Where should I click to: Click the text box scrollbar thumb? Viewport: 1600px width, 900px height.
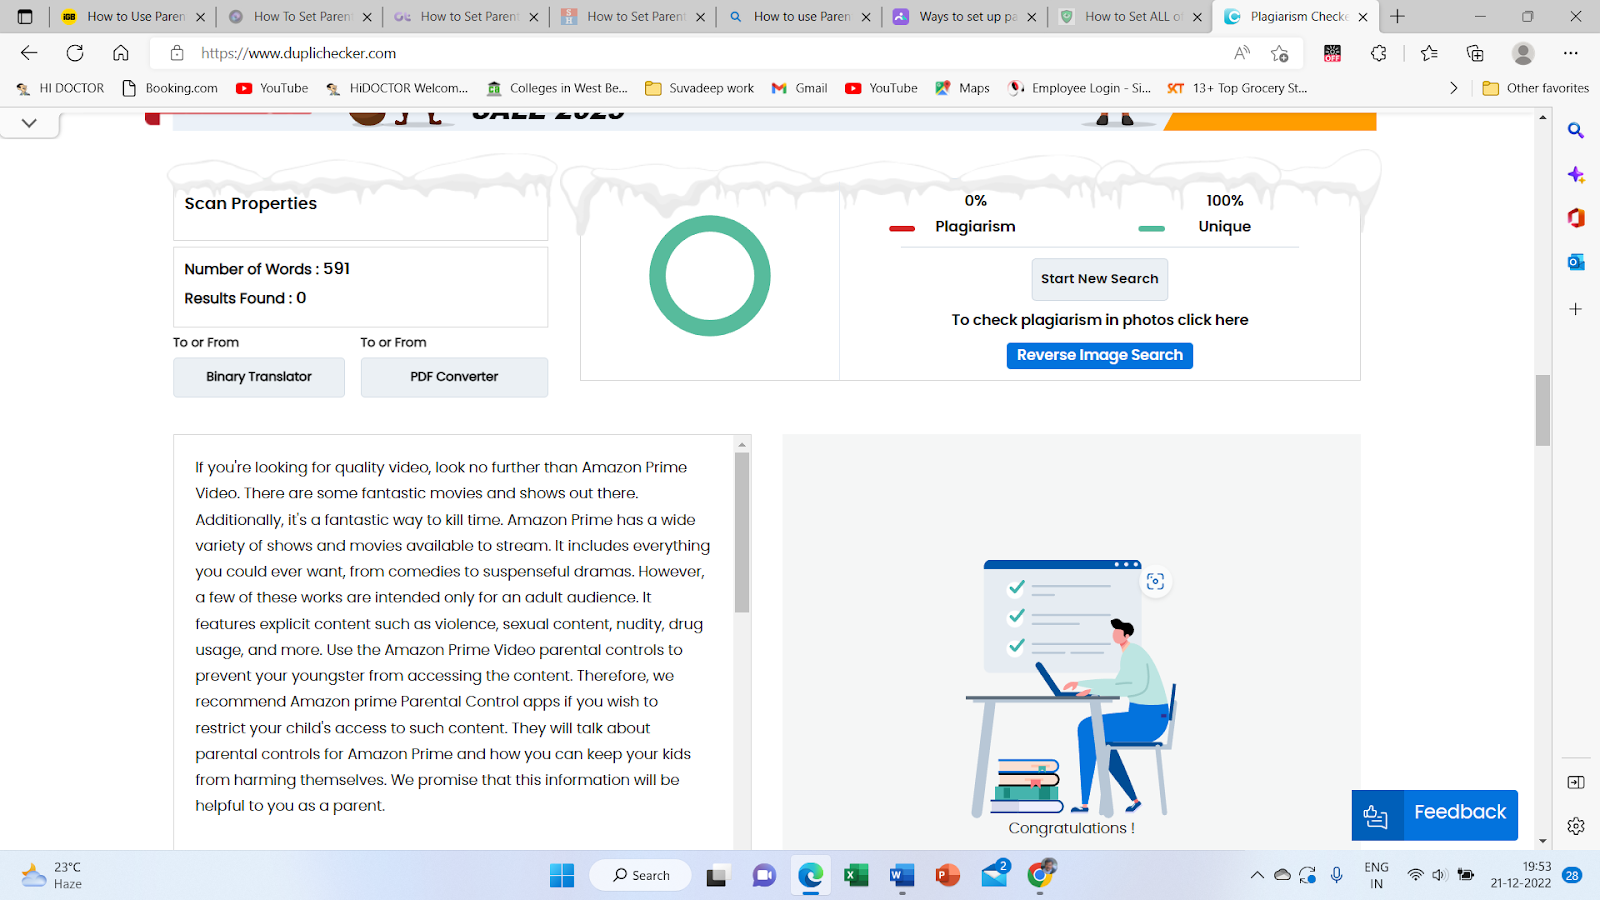[742, 532]
